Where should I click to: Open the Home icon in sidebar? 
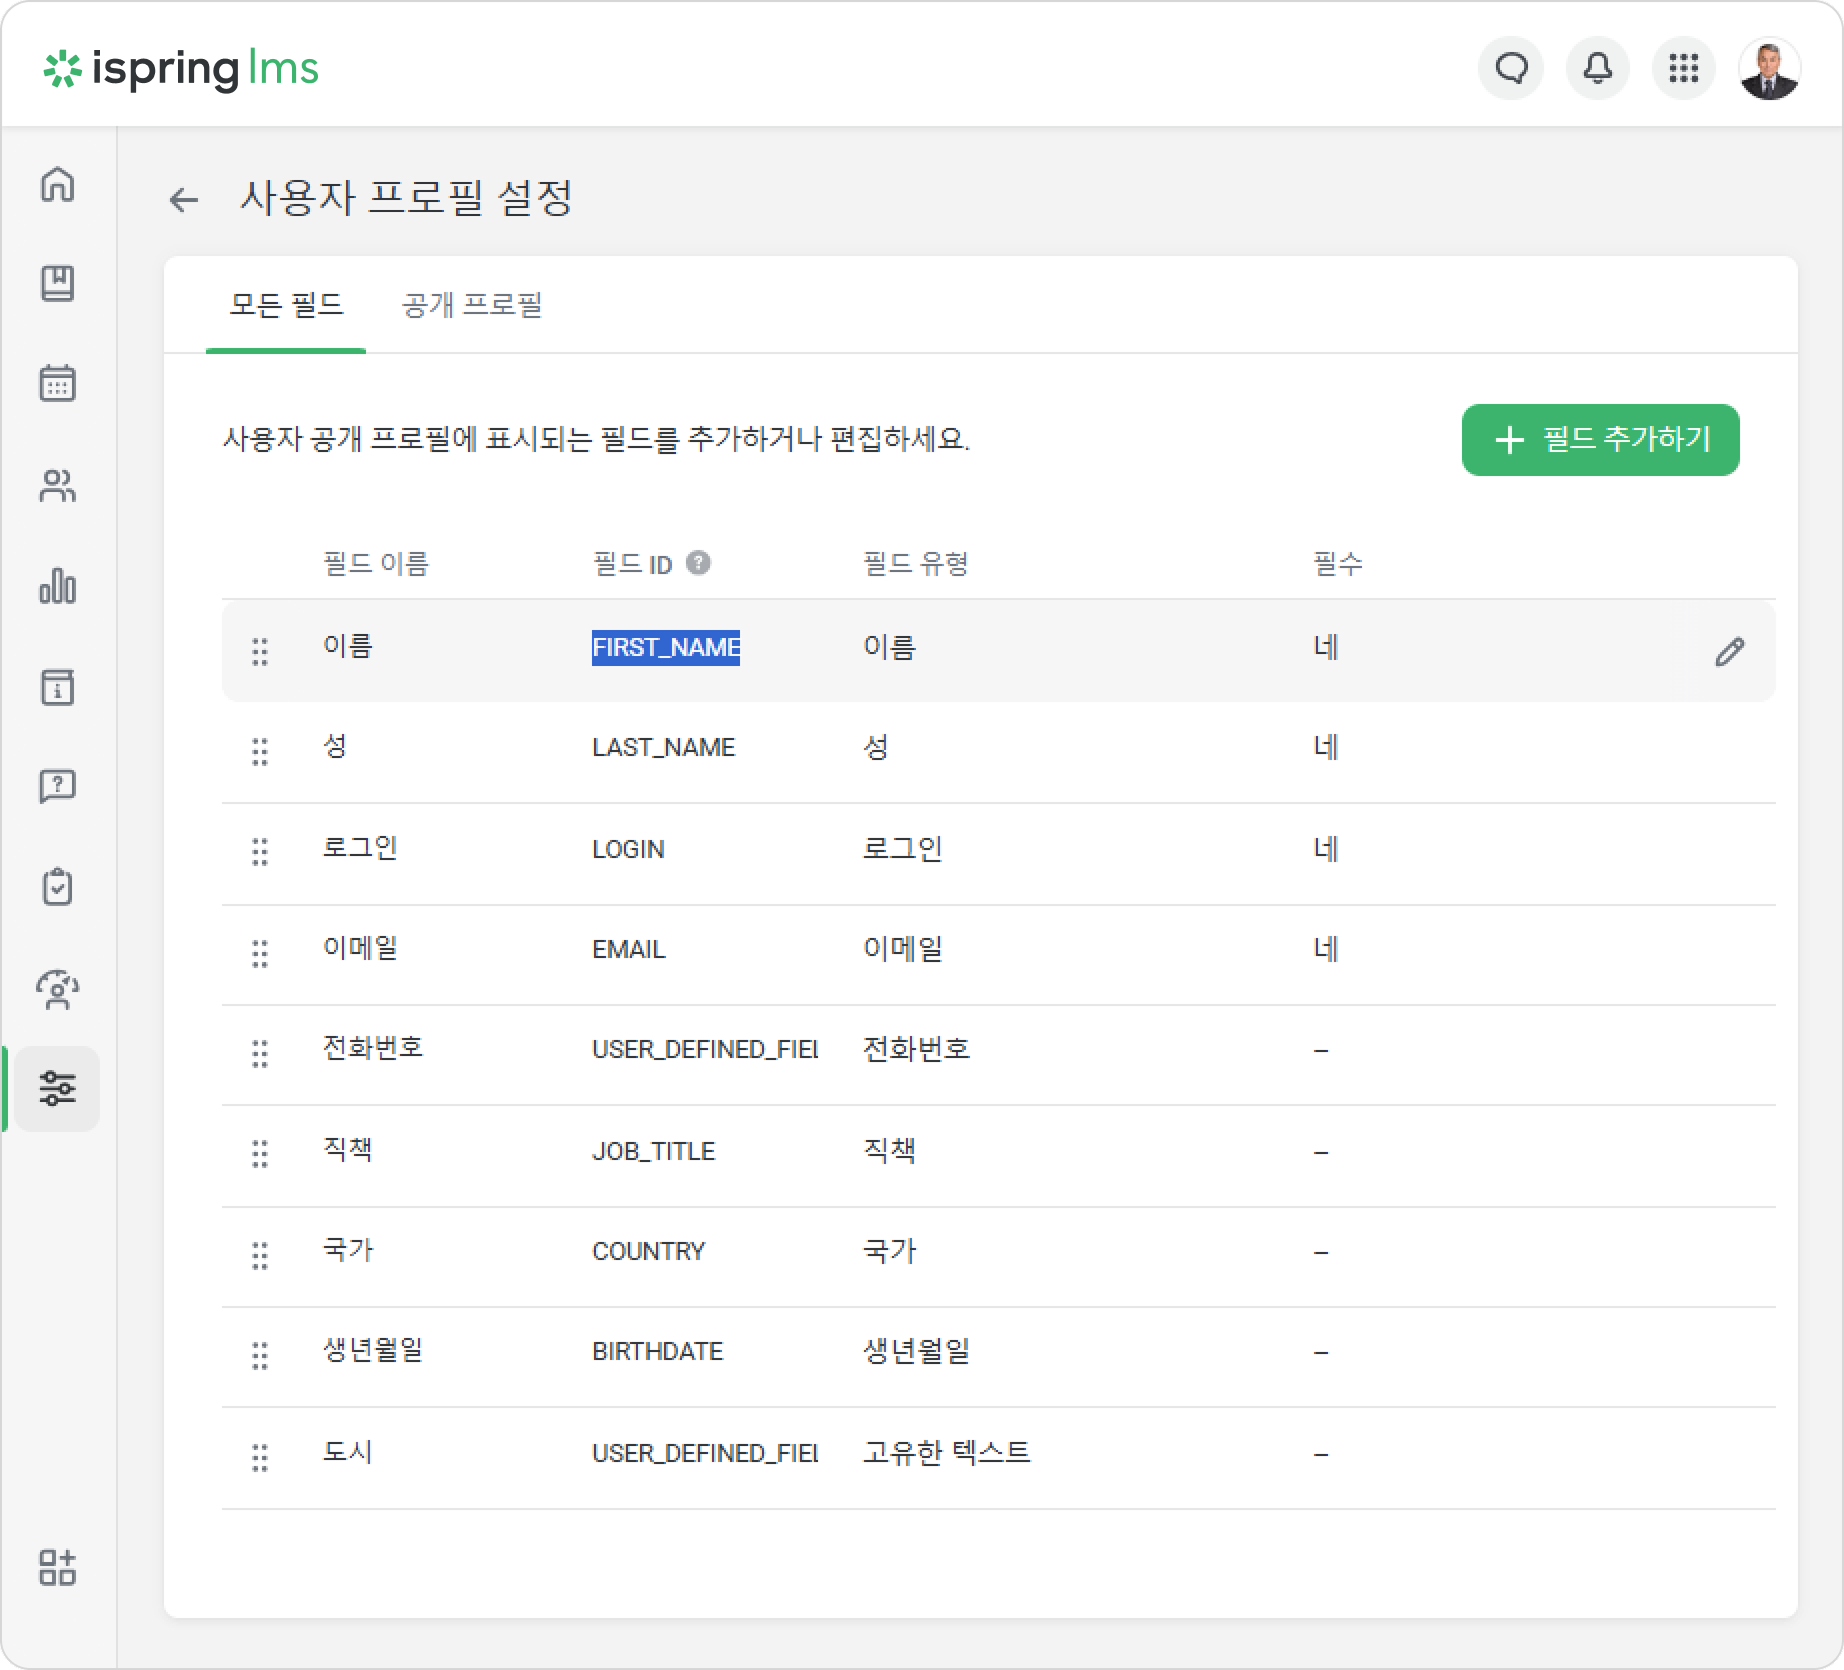pyautogui.click(x=58, y=184)
